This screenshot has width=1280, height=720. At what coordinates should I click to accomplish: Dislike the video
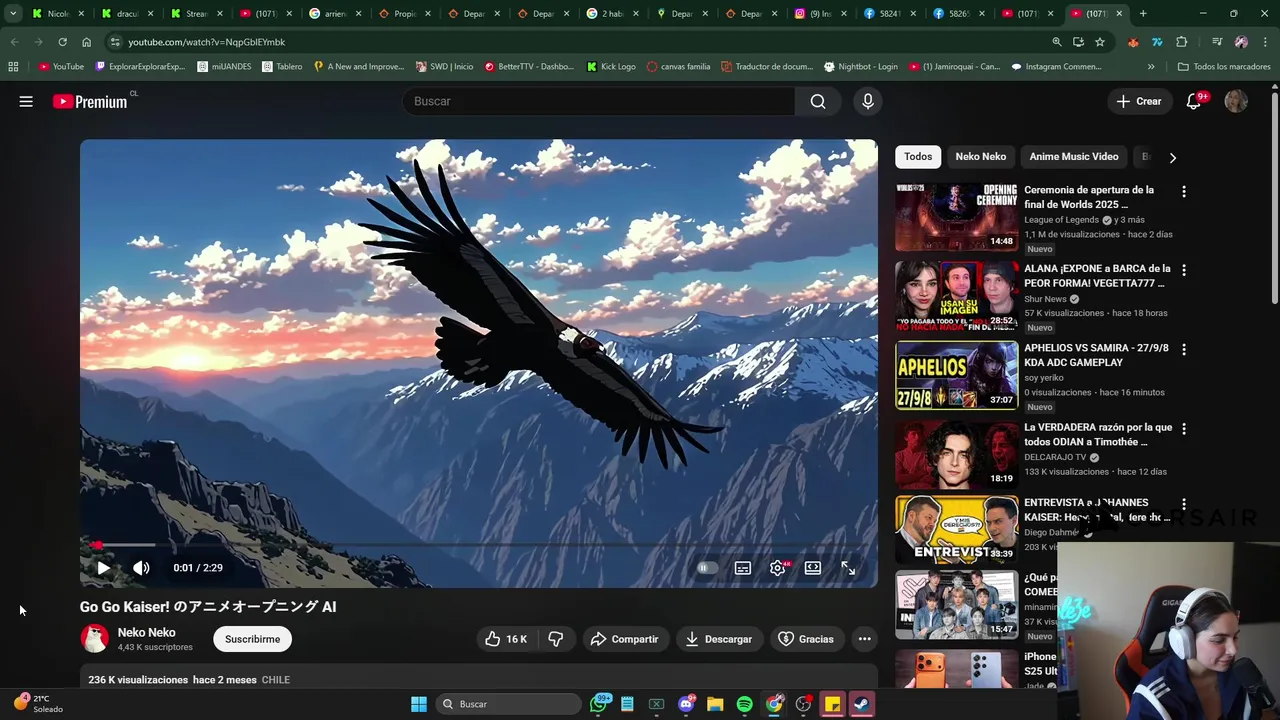[x=556, y=639]
